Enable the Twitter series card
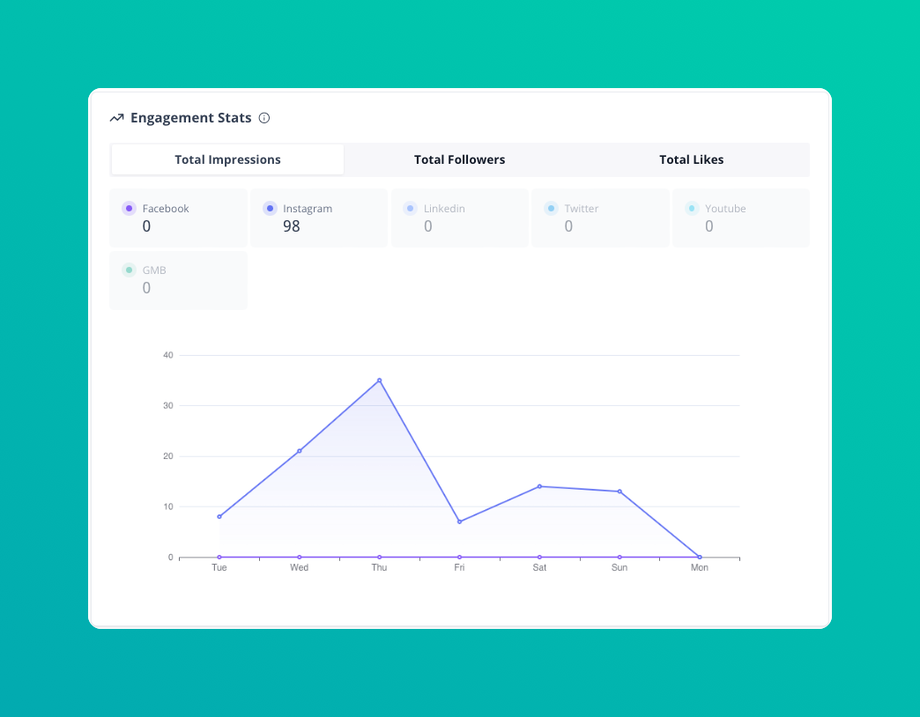920x717 pixels. (x=600, y=218)
